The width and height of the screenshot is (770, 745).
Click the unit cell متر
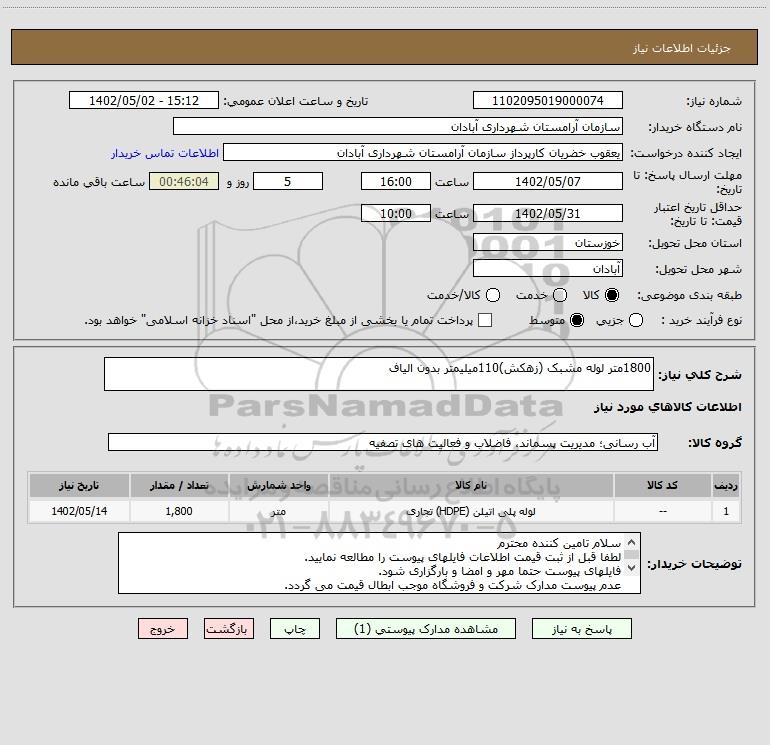point(278,511)
